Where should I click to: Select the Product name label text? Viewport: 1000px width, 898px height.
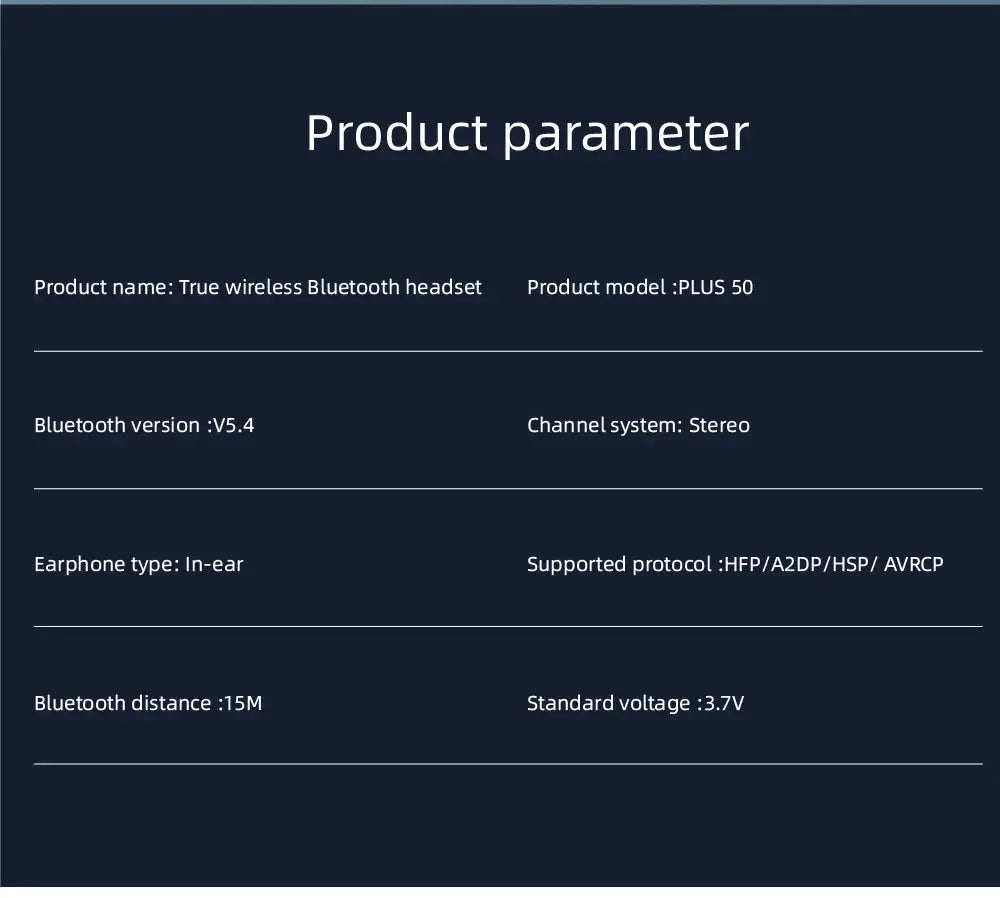[x=103, y=288]
